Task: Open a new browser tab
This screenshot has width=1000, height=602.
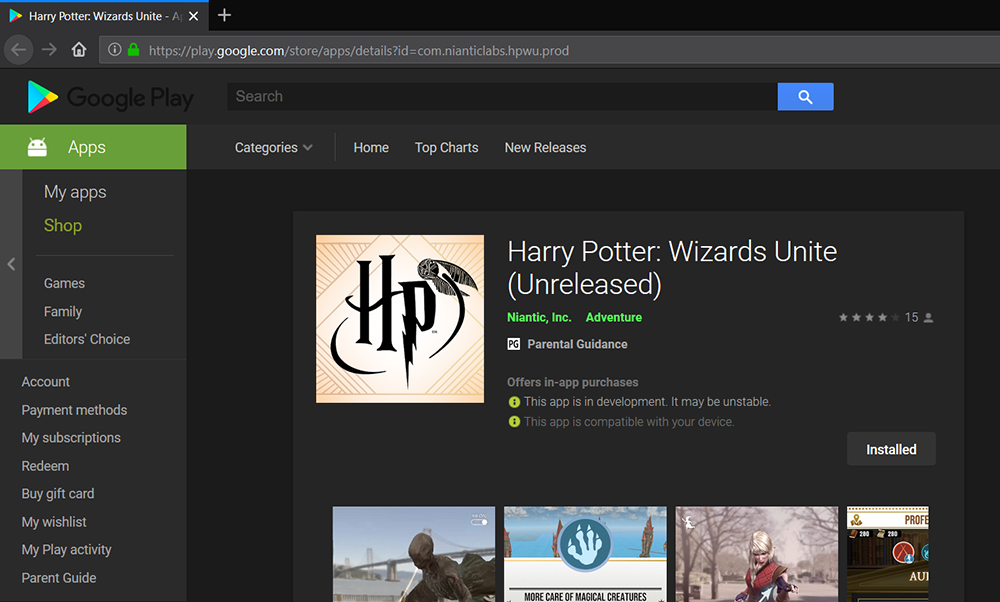Action: point(224,15)
